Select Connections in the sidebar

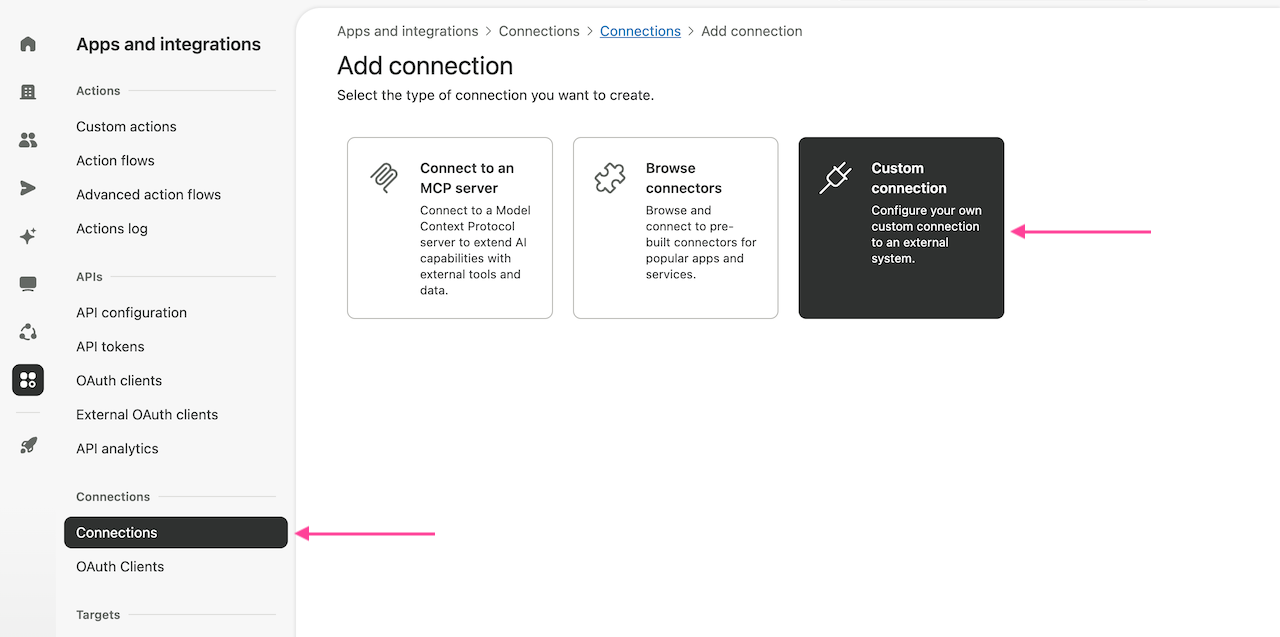176,533
